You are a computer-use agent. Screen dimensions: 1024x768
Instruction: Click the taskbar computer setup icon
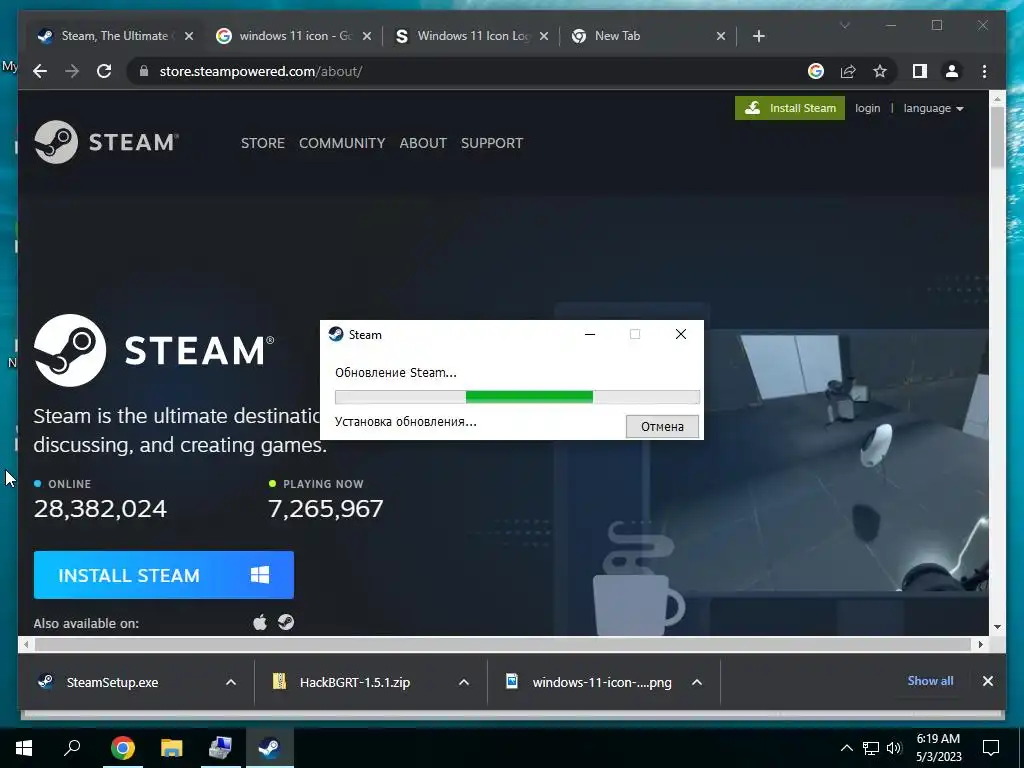221,748
